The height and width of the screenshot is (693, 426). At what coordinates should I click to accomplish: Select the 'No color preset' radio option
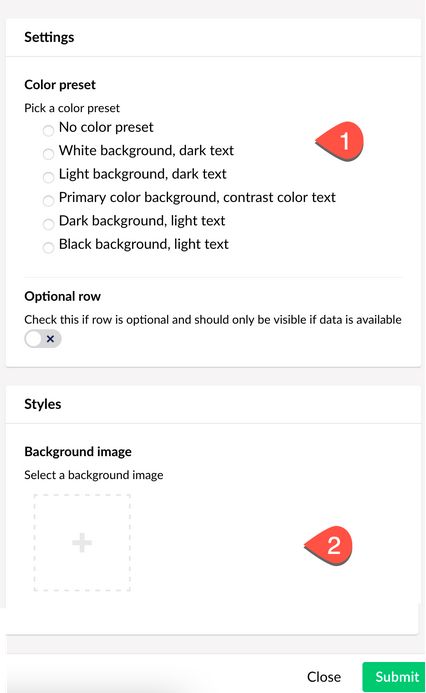point(48,130)
